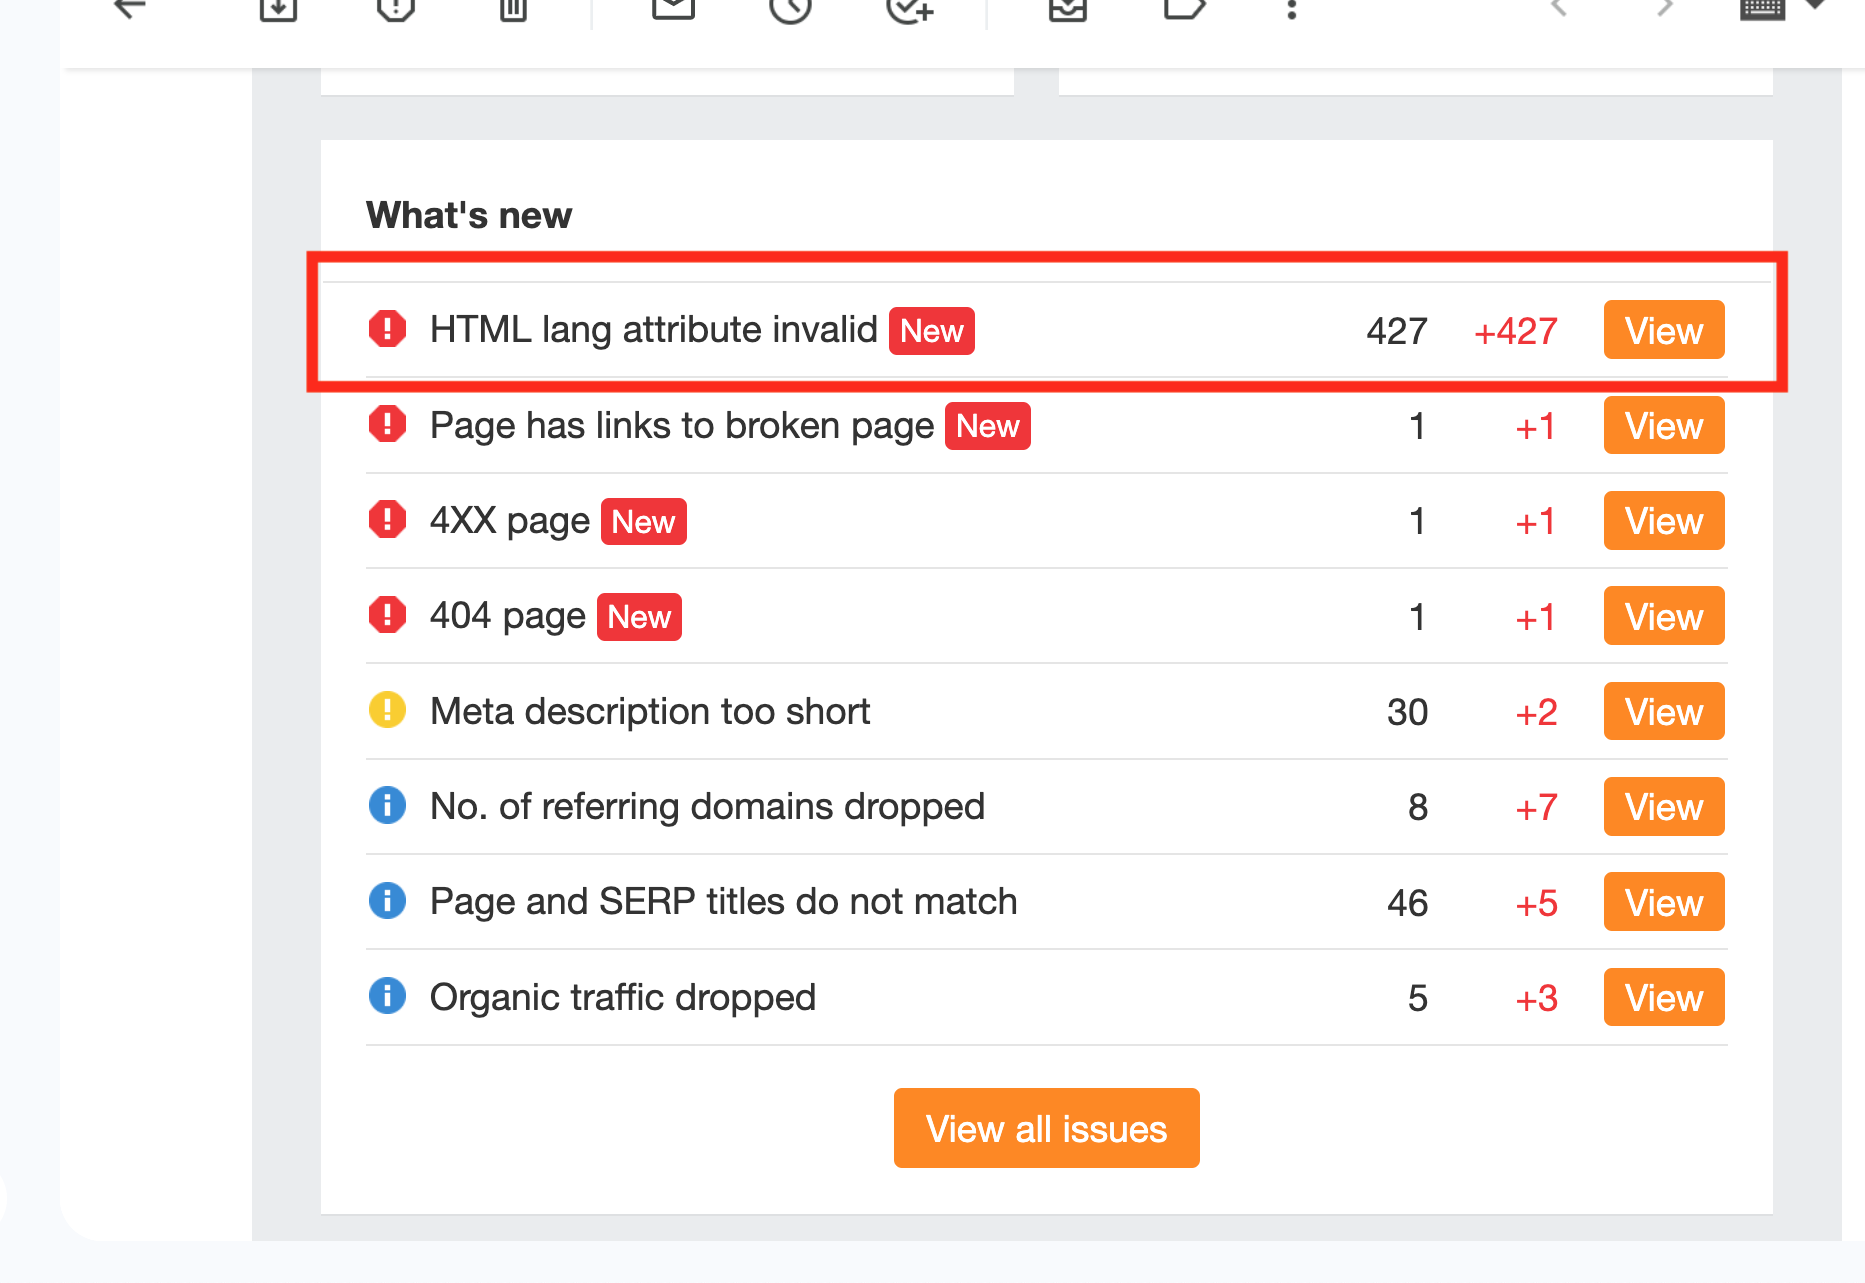Delete this email with the trash icon
This screenshot has height=1283, width=1865.
(513, 8)
